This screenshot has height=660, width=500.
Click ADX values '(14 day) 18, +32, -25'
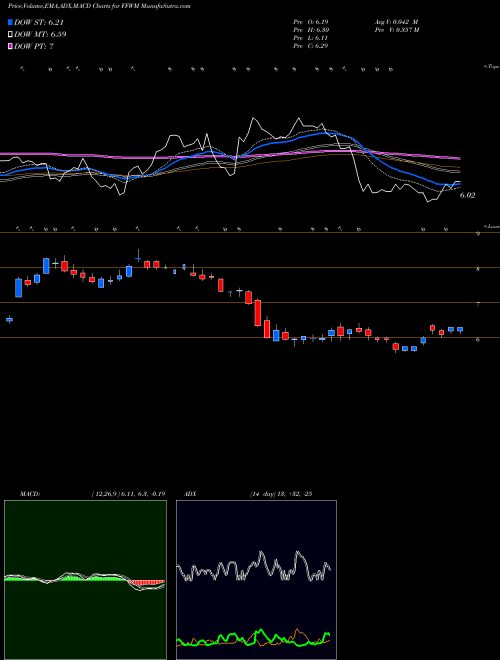[280, 494]
